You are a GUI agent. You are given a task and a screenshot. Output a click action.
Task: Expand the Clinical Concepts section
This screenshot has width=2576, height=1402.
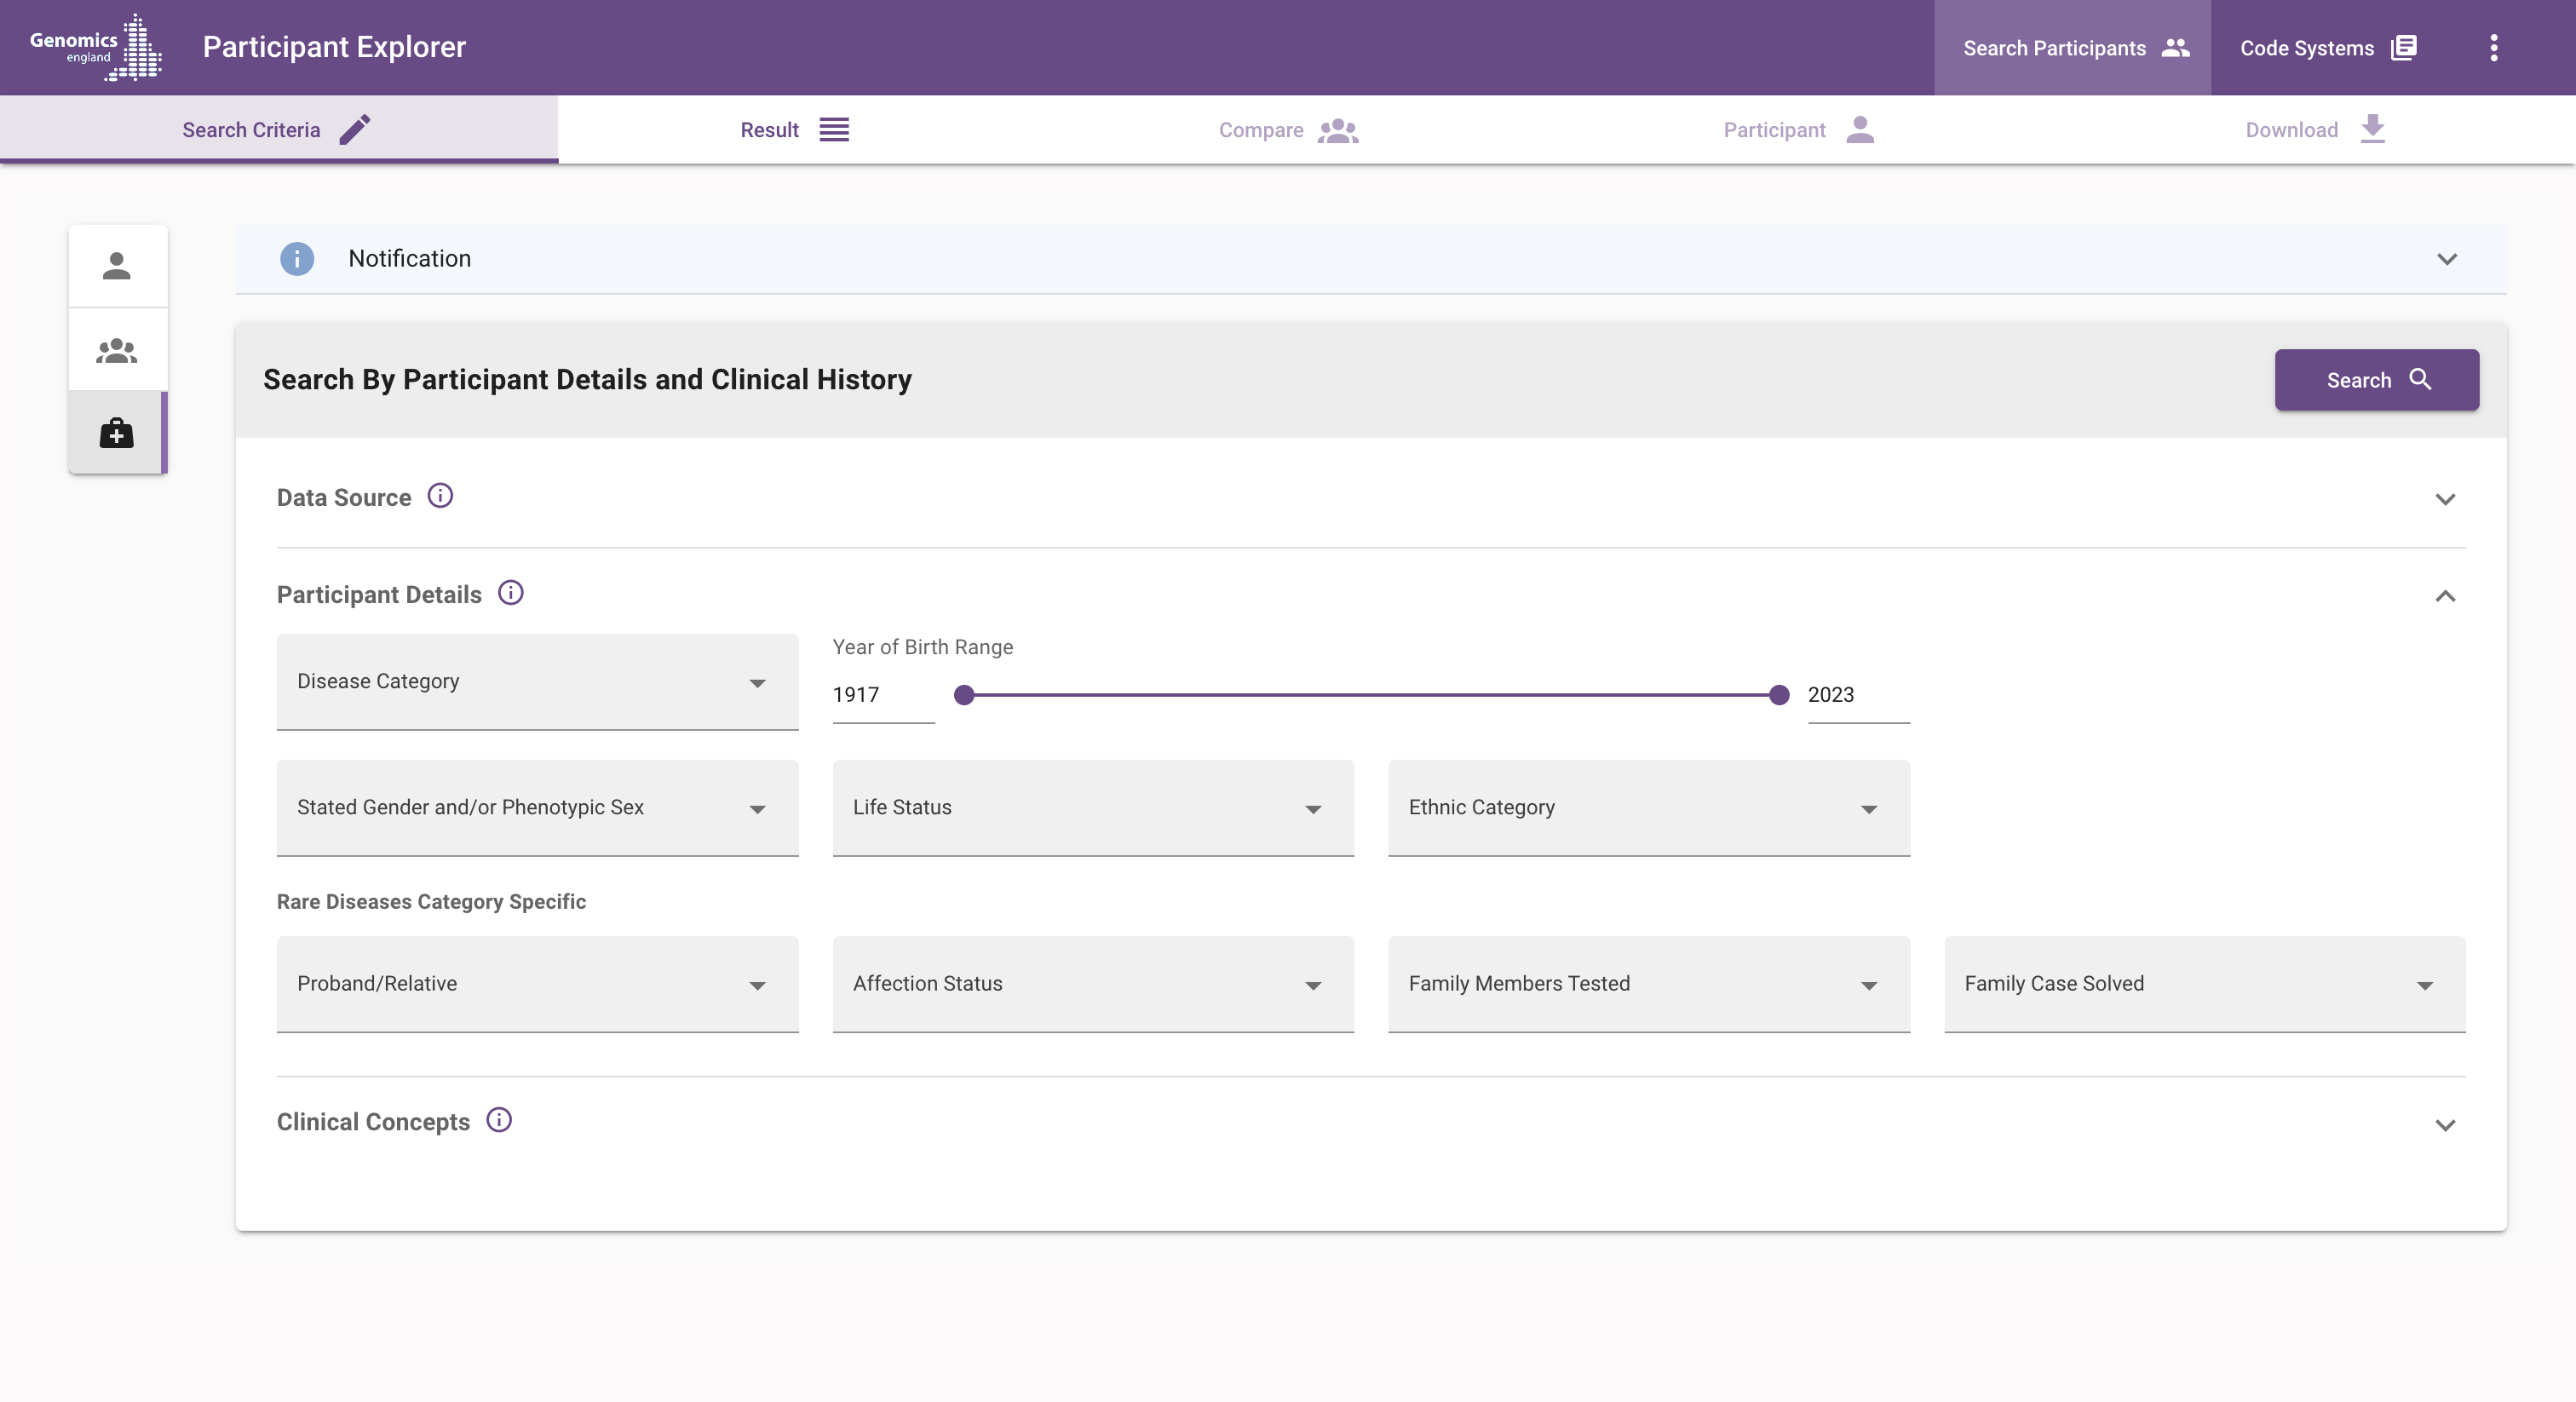click(x=2444, y=1125)
